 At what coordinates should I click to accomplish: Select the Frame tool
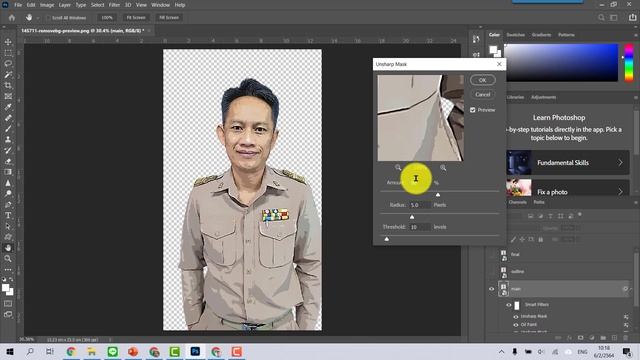click(x=8, y=96)
